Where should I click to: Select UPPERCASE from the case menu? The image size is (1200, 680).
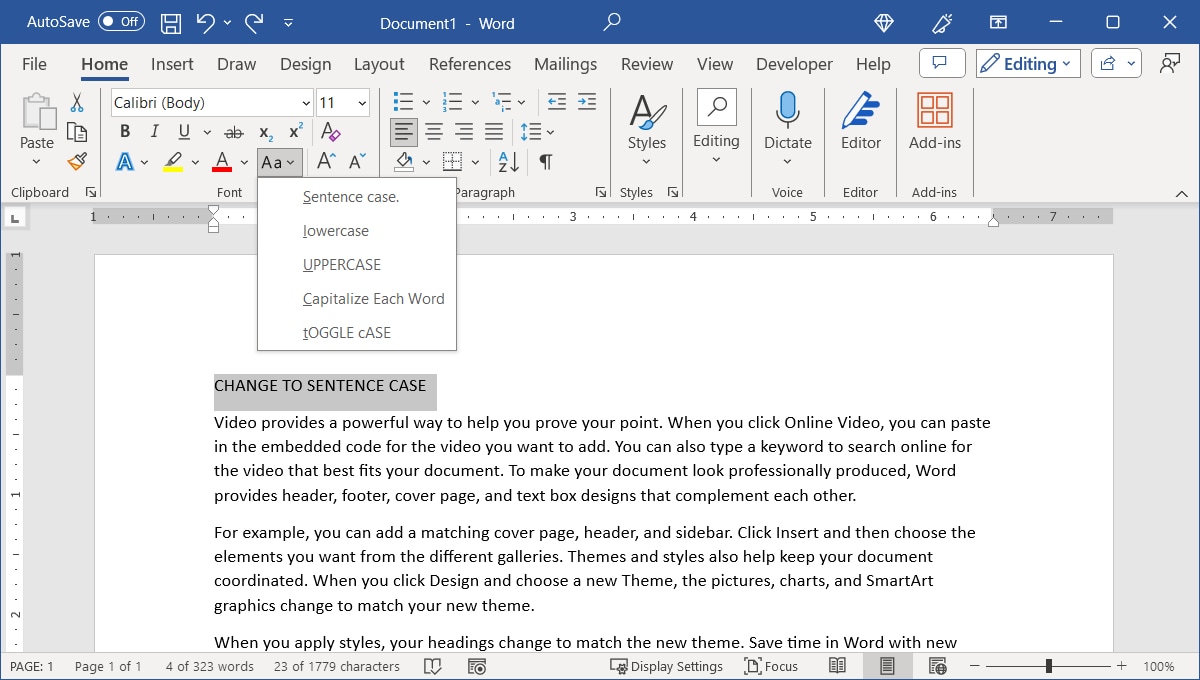(341, 264)
